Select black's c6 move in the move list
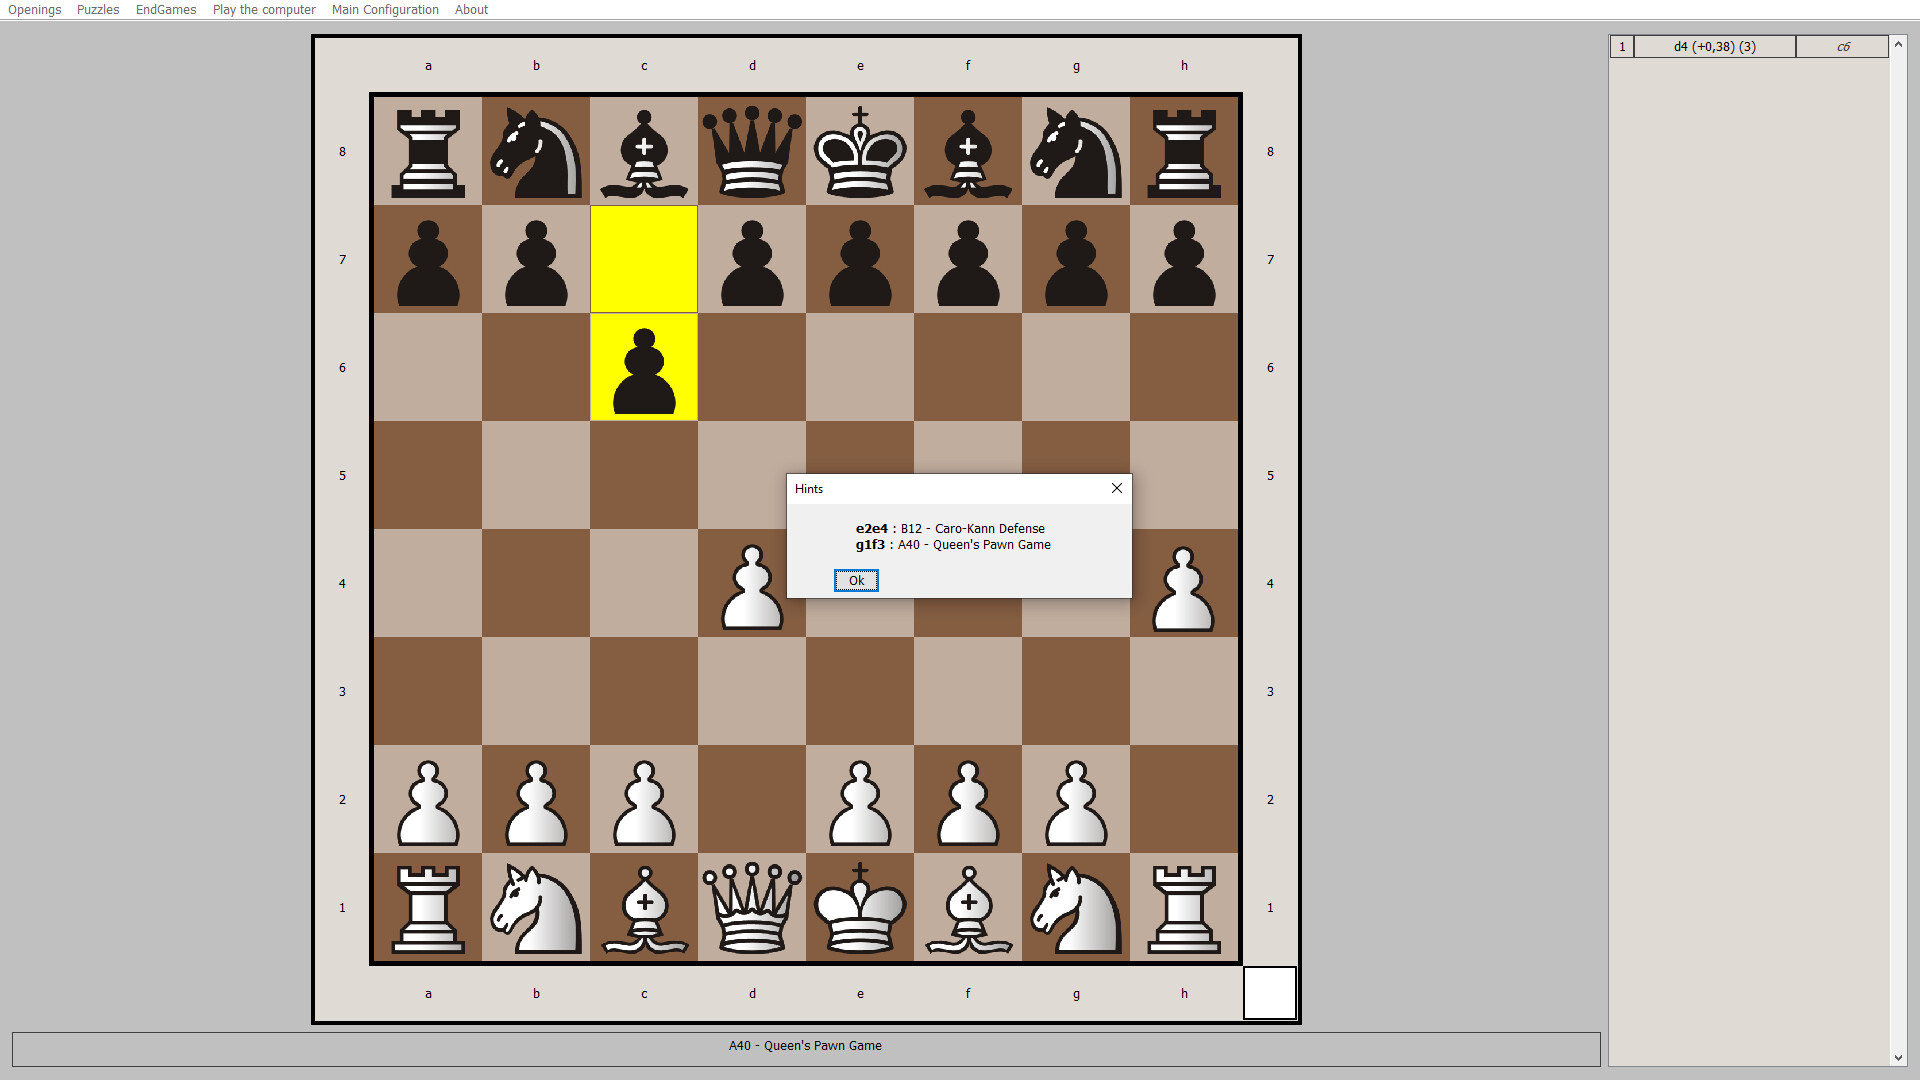The image size is (1920, 1080). tap(1844, 46)
